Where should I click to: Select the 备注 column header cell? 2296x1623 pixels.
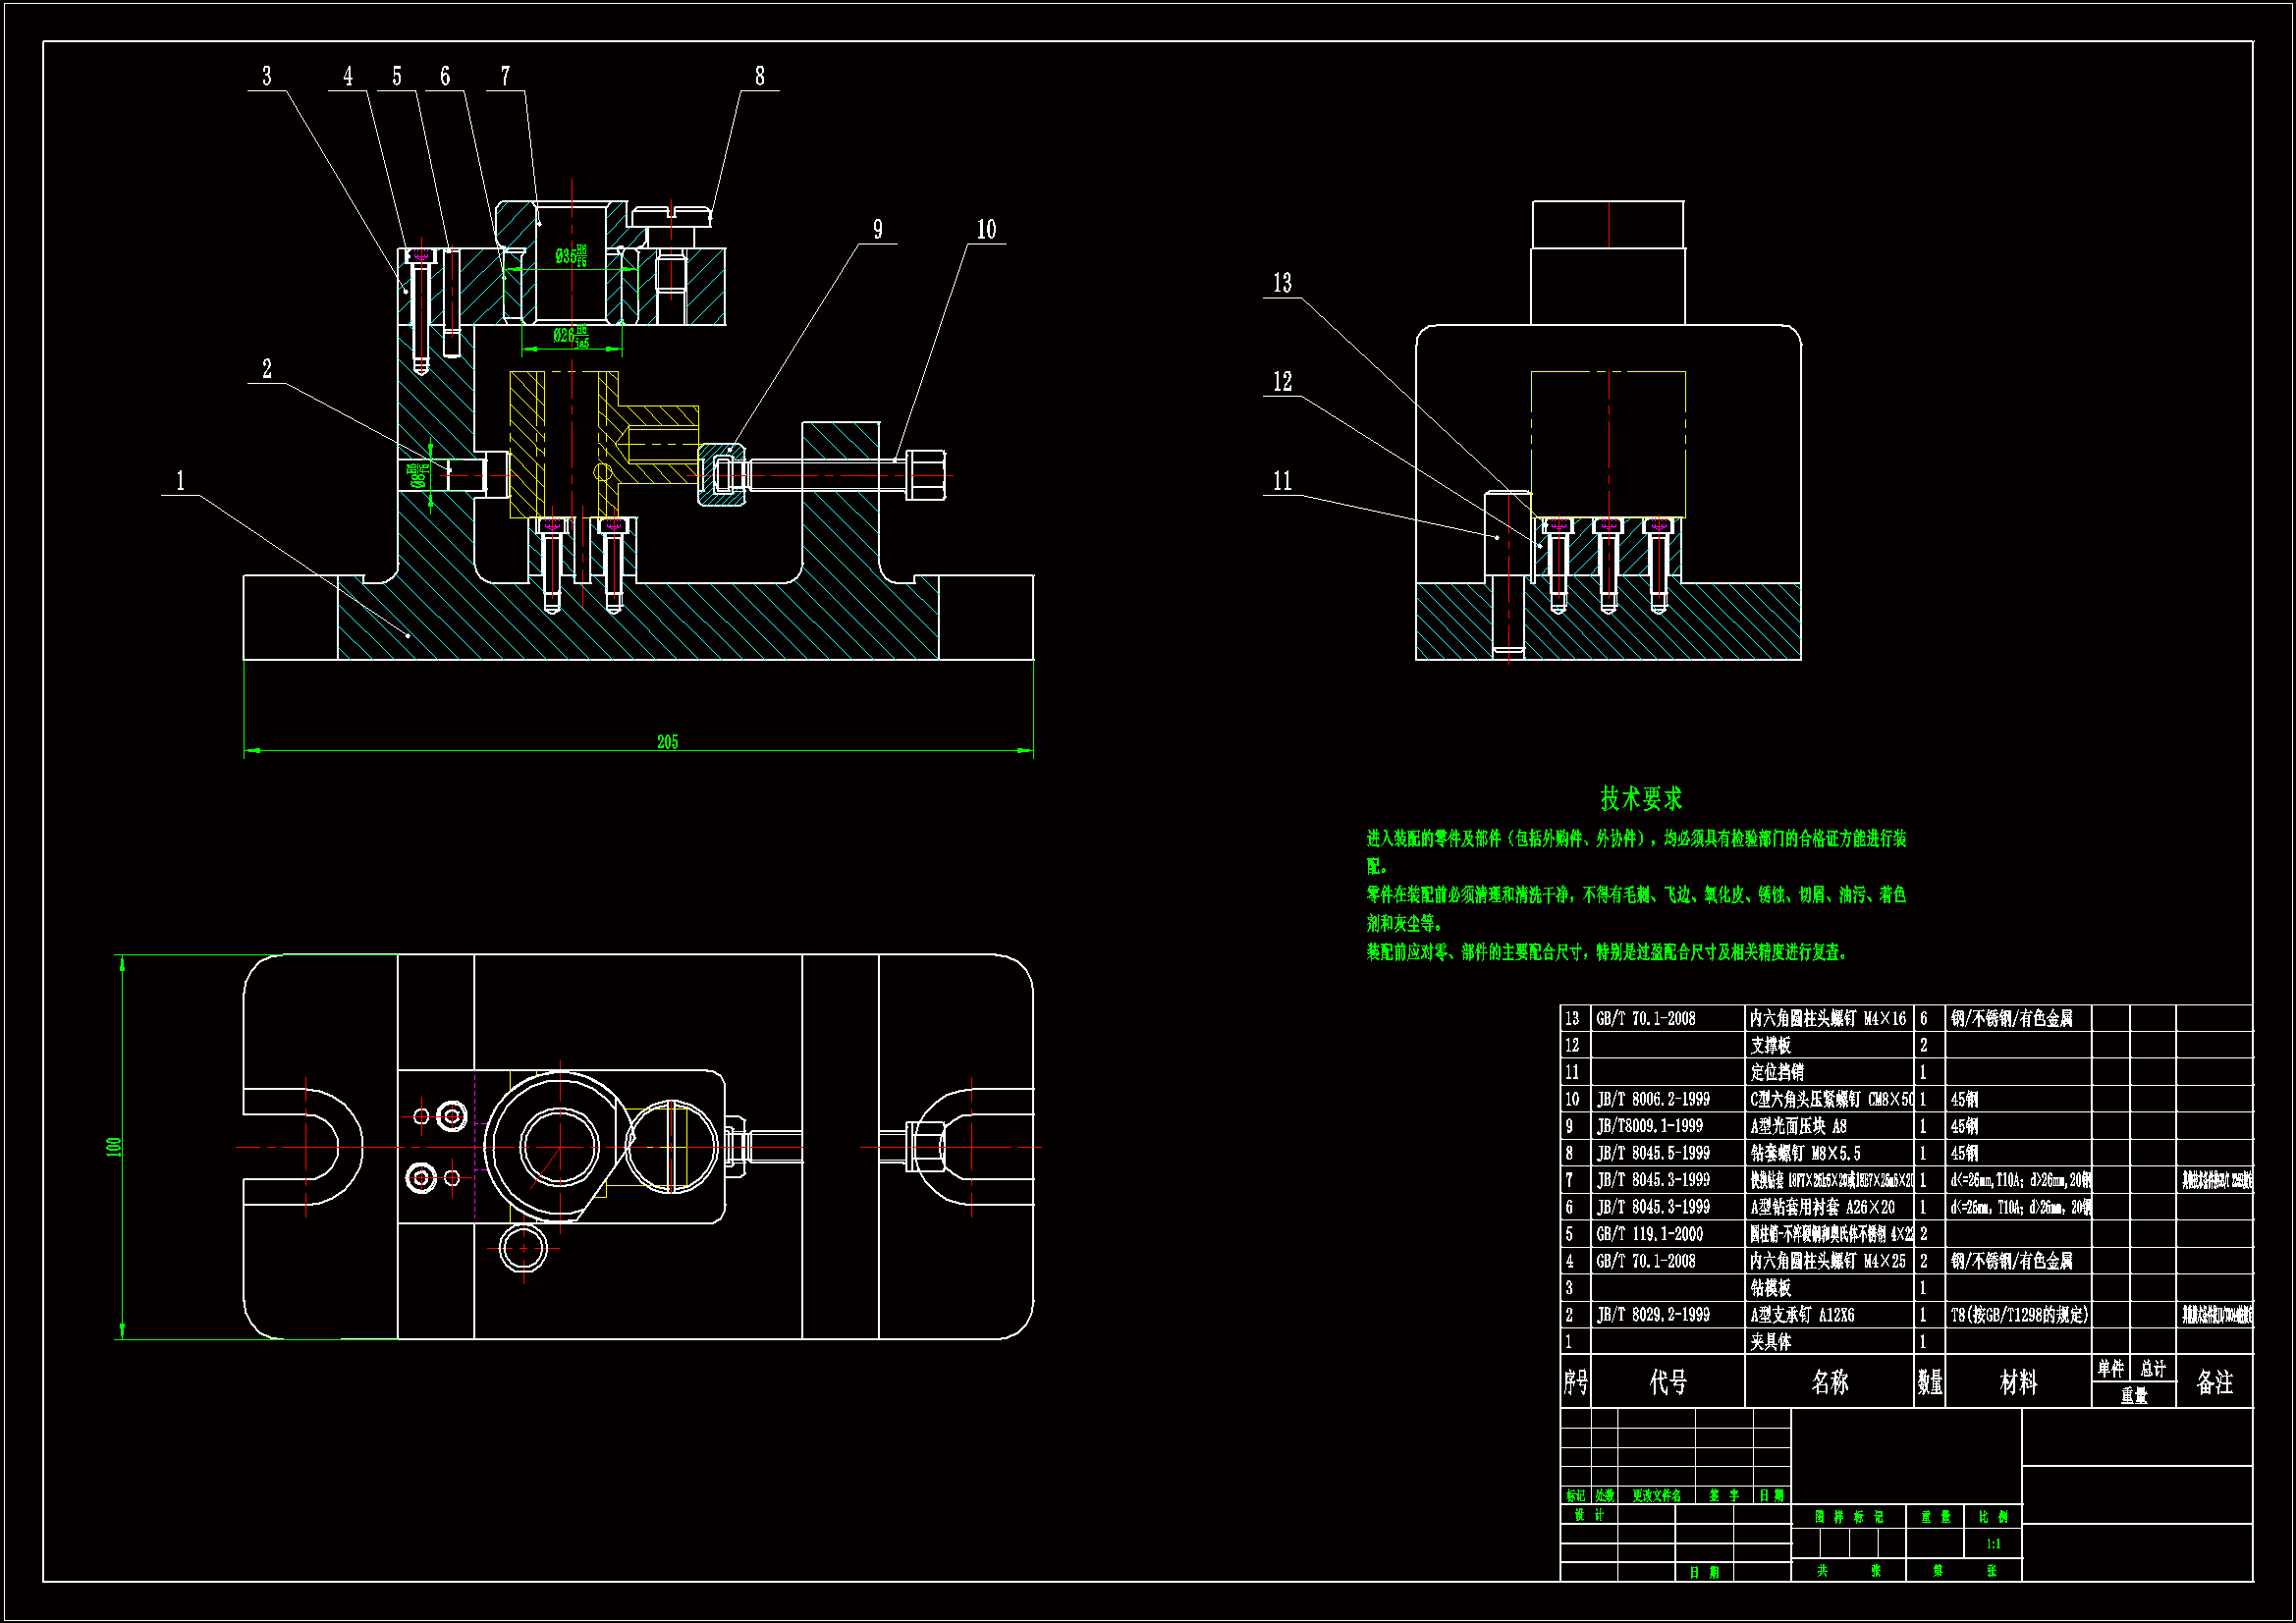tap(2214, 1382)
